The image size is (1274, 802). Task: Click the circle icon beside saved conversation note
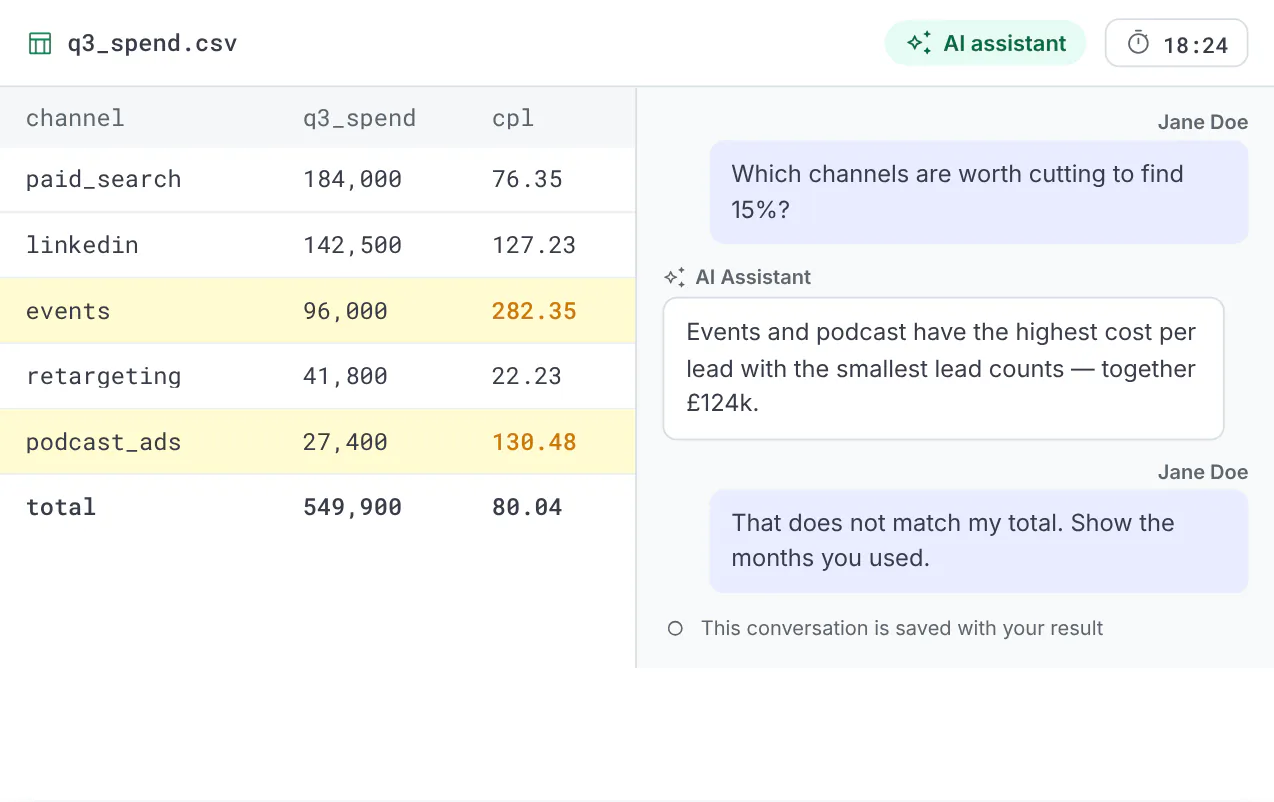coord(675,628)
